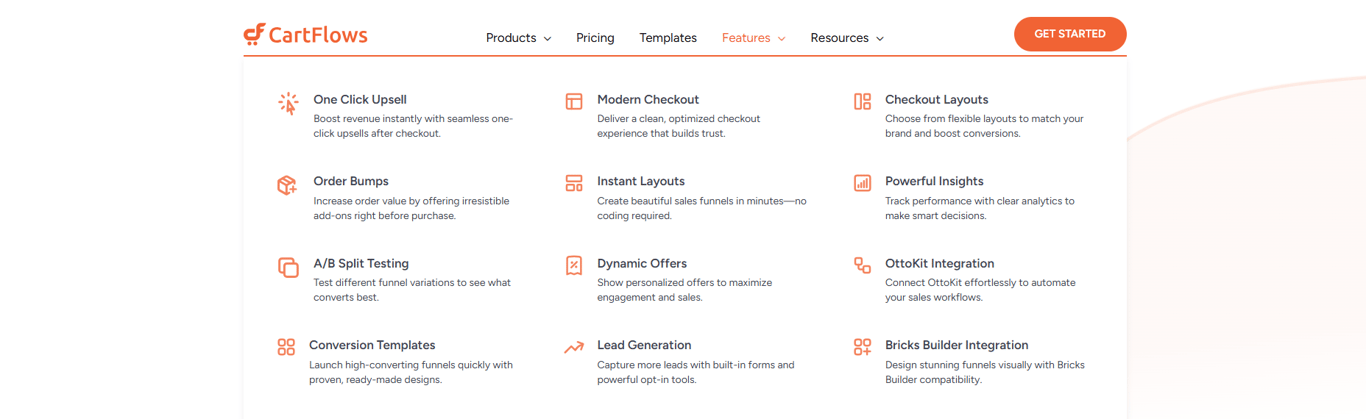Open the Powerful Insights link

(x=934, y=182)
